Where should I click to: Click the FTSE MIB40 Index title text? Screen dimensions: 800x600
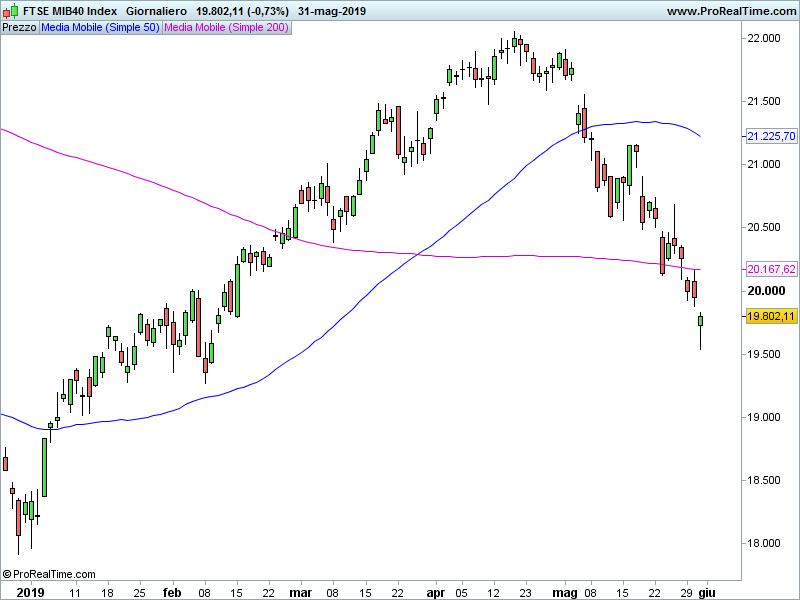(x=70, y=11)
